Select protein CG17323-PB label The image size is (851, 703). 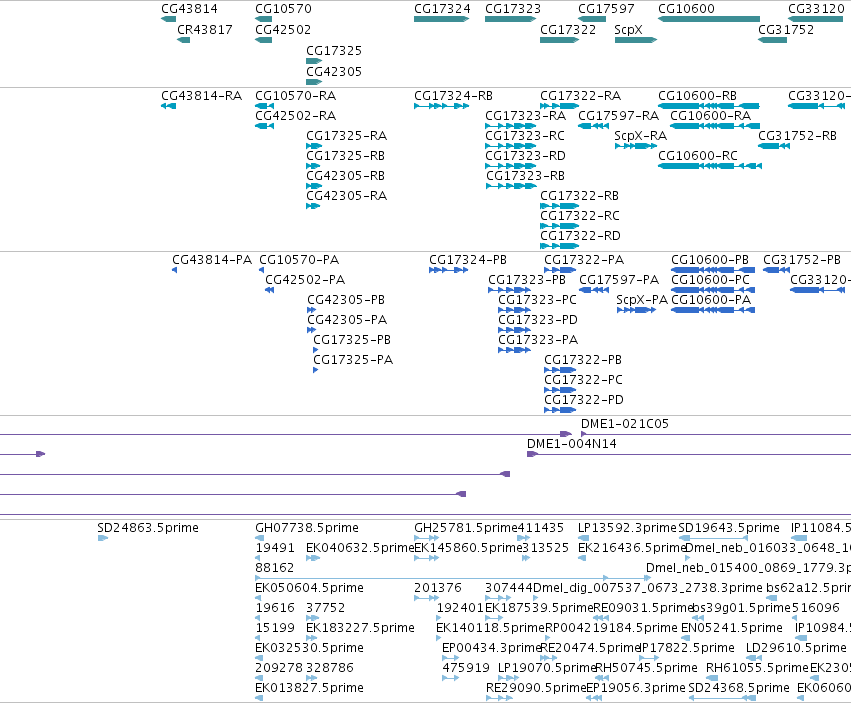(x=526, y=280)
